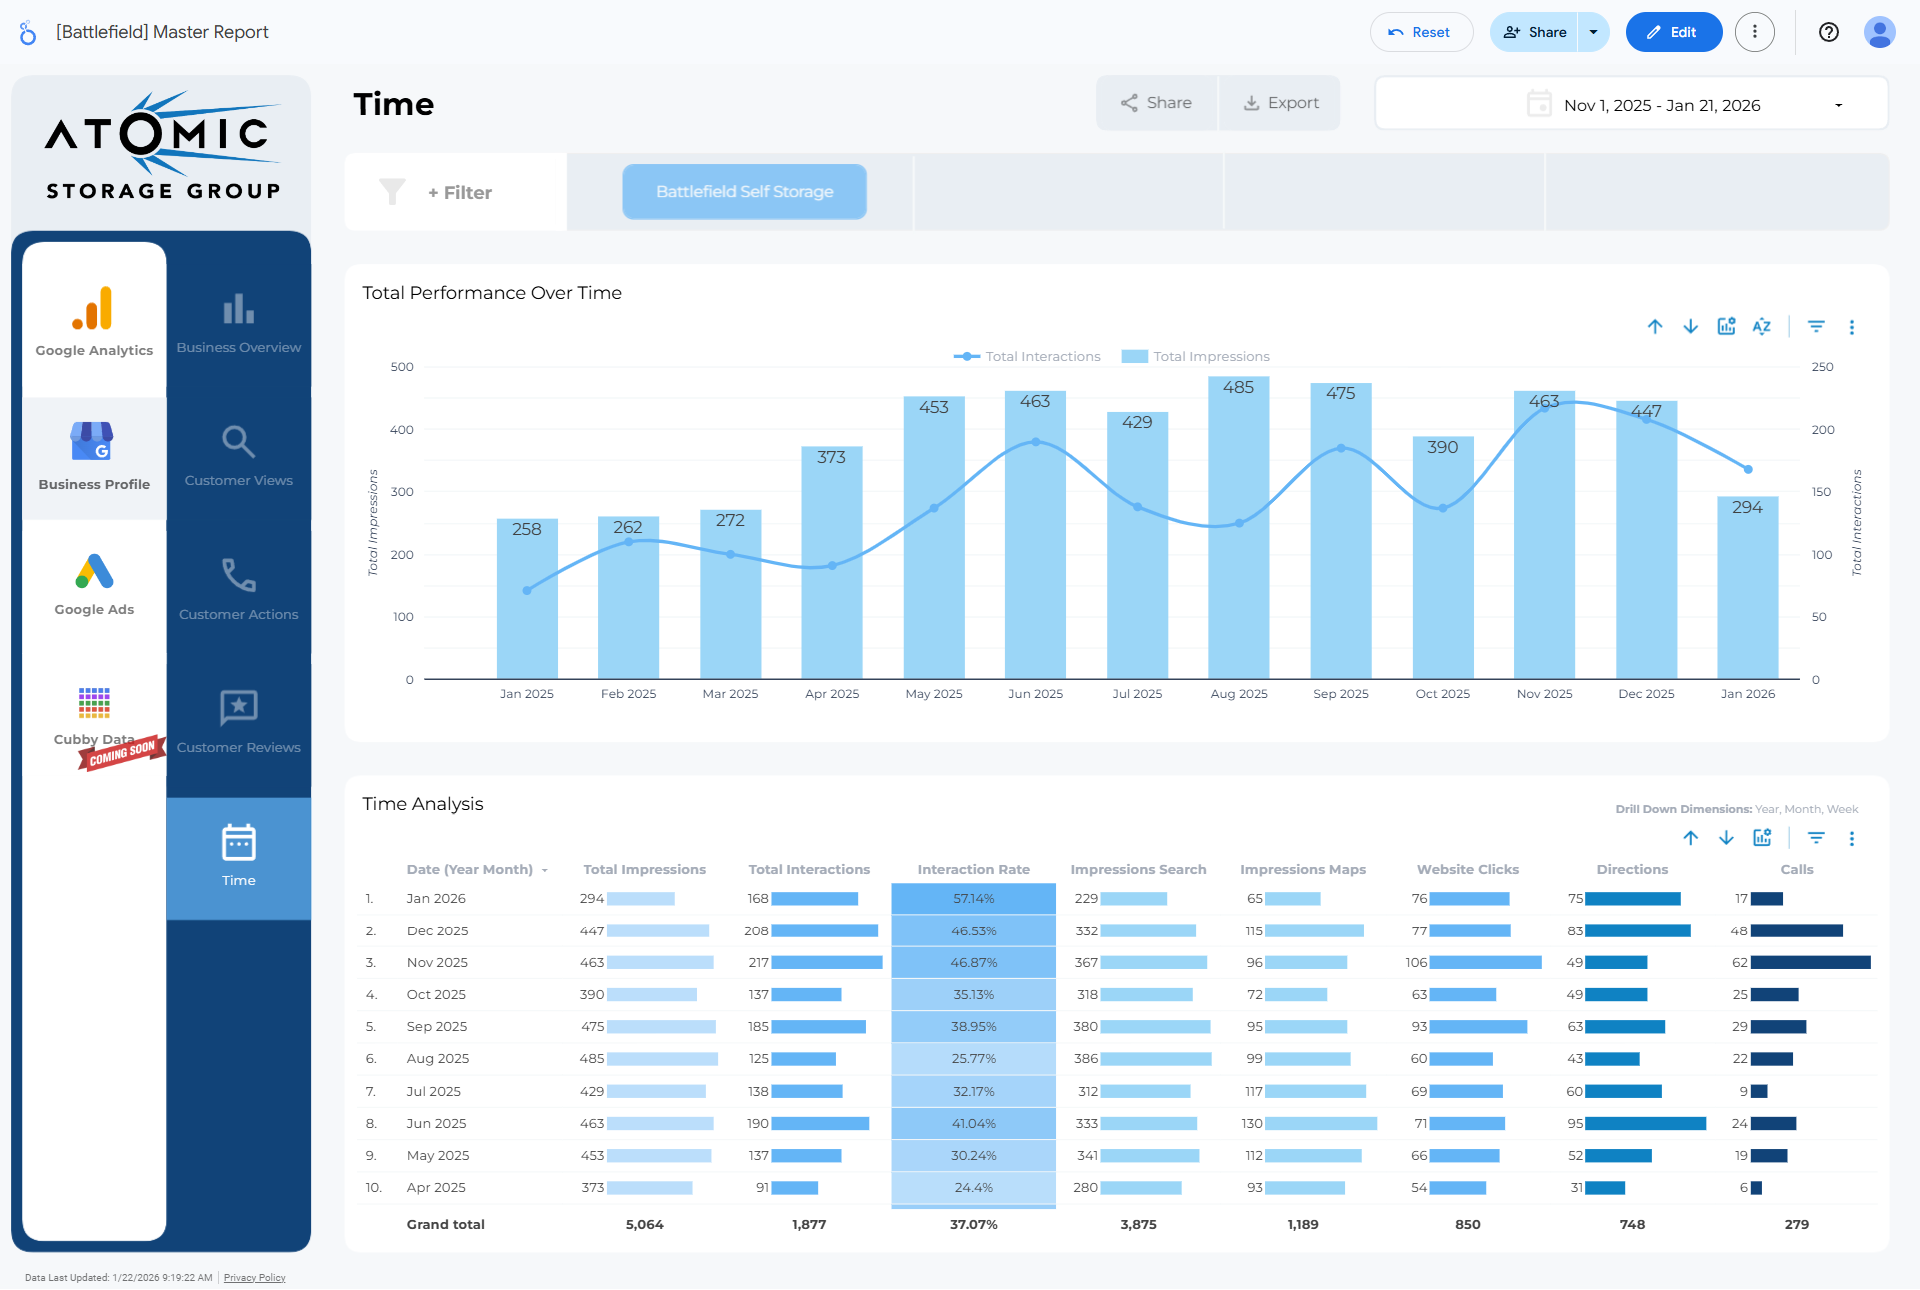
Task: Click the Jan 2026 impressions bar
Action: (1747, 600)
